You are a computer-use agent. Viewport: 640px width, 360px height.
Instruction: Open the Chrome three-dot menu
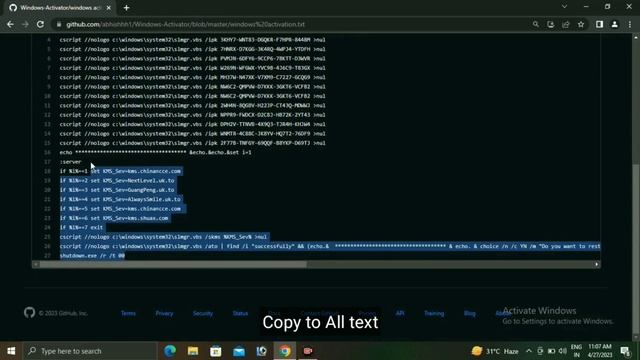point(630,24)
